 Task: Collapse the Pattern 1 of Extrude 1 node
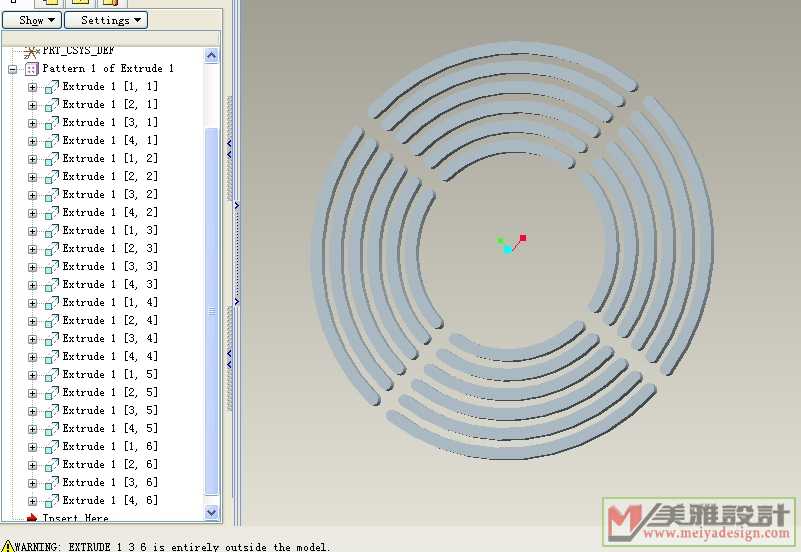pos(13,69)
